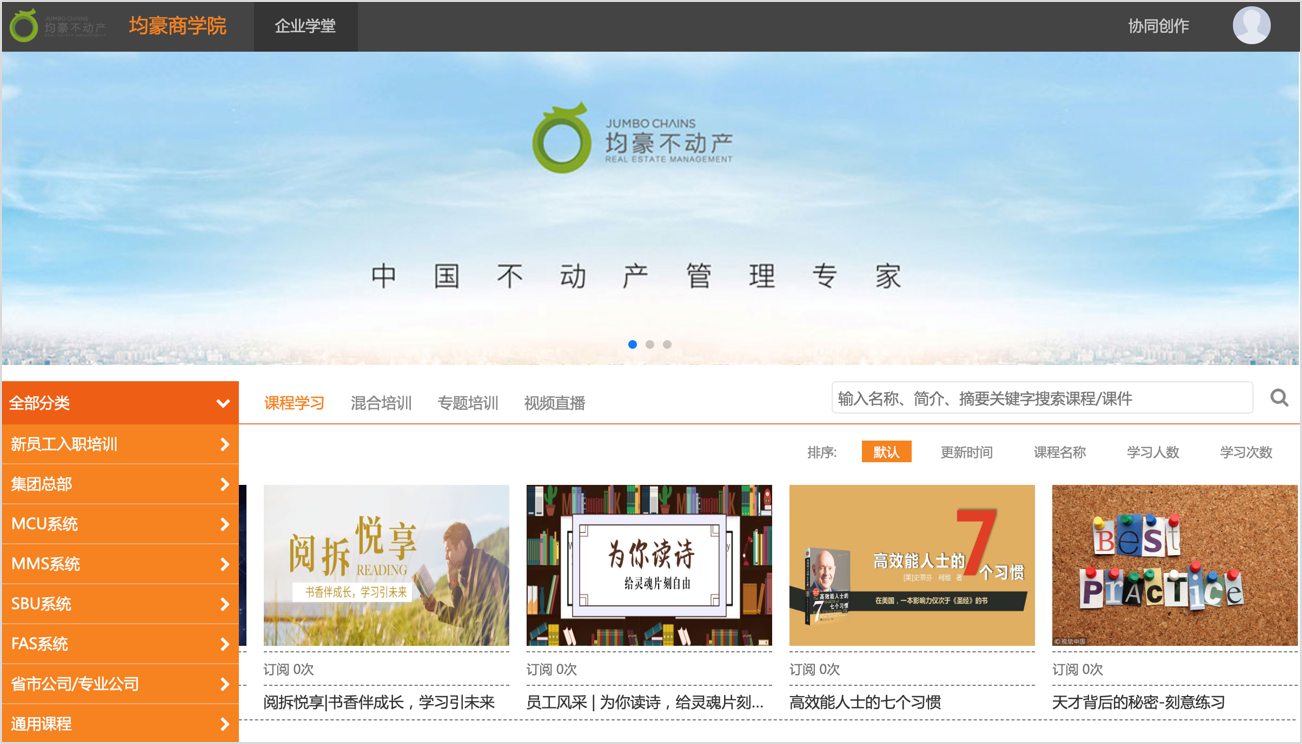Switch to the 混合培训 tab
The width and height of the screenshot is (1302, 744).
pyautogui.click(x=381, y=403)
